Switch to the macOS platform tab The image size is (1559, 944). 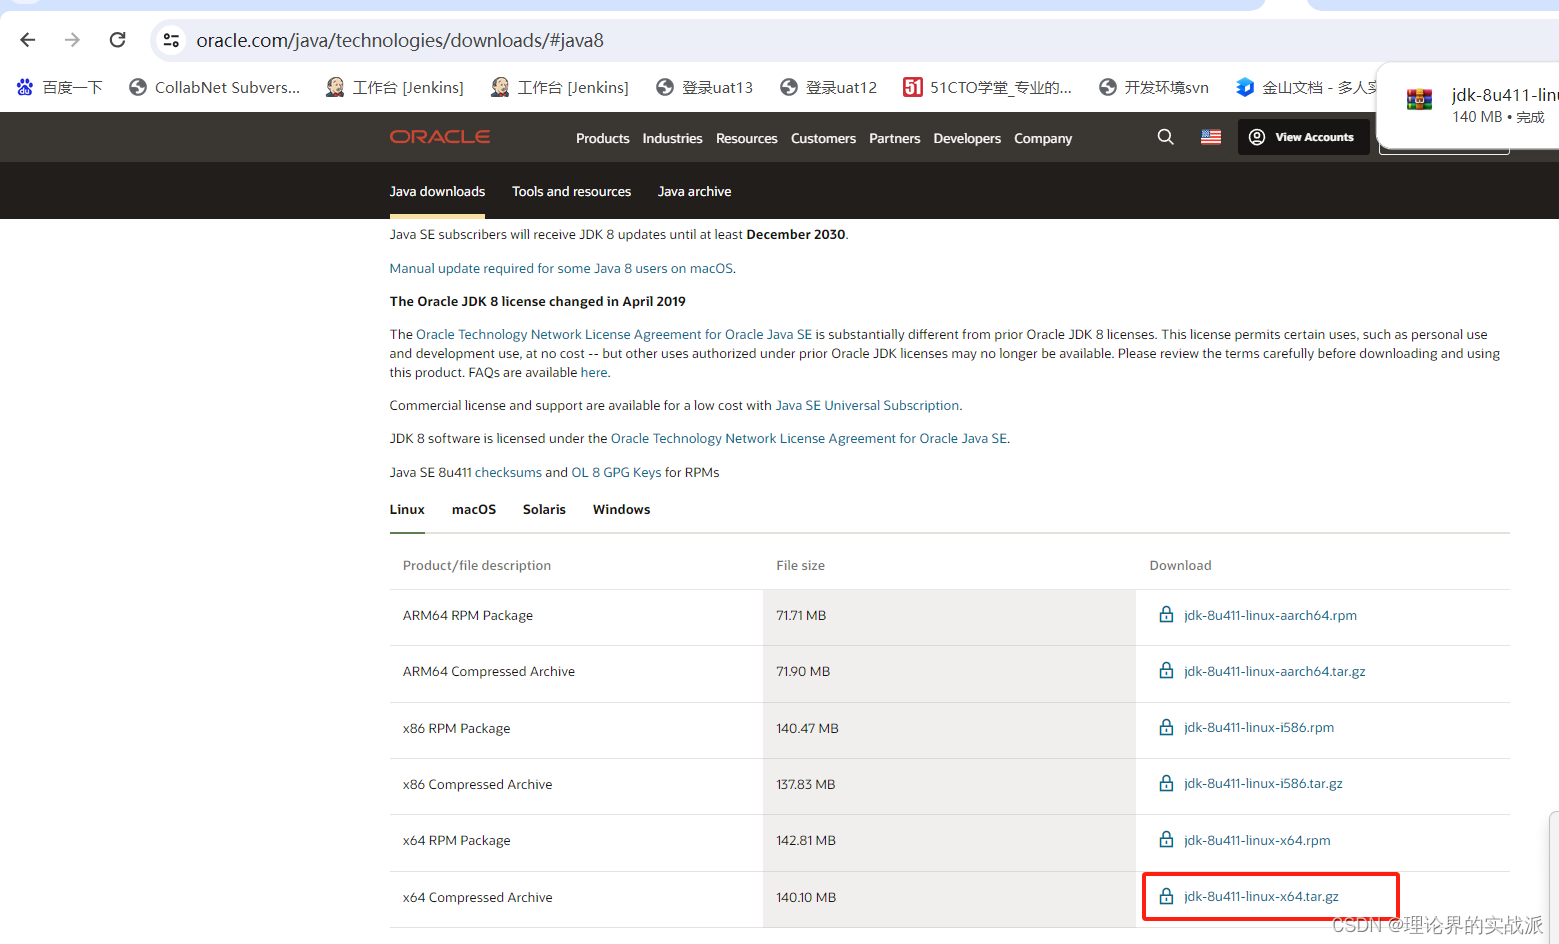474,509
